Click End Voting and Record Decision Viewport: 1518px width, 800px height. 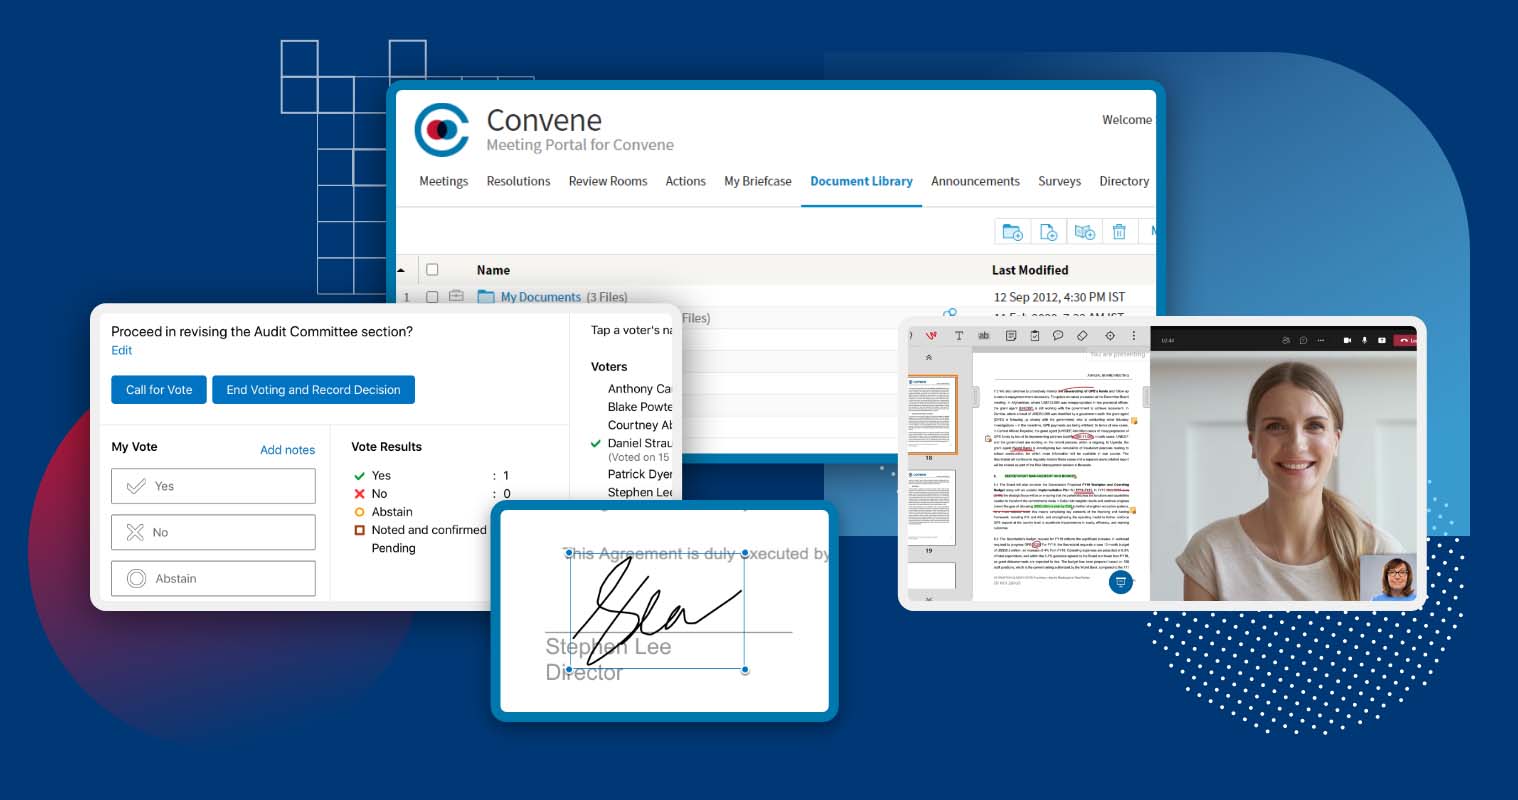click(x=313, y=390)
